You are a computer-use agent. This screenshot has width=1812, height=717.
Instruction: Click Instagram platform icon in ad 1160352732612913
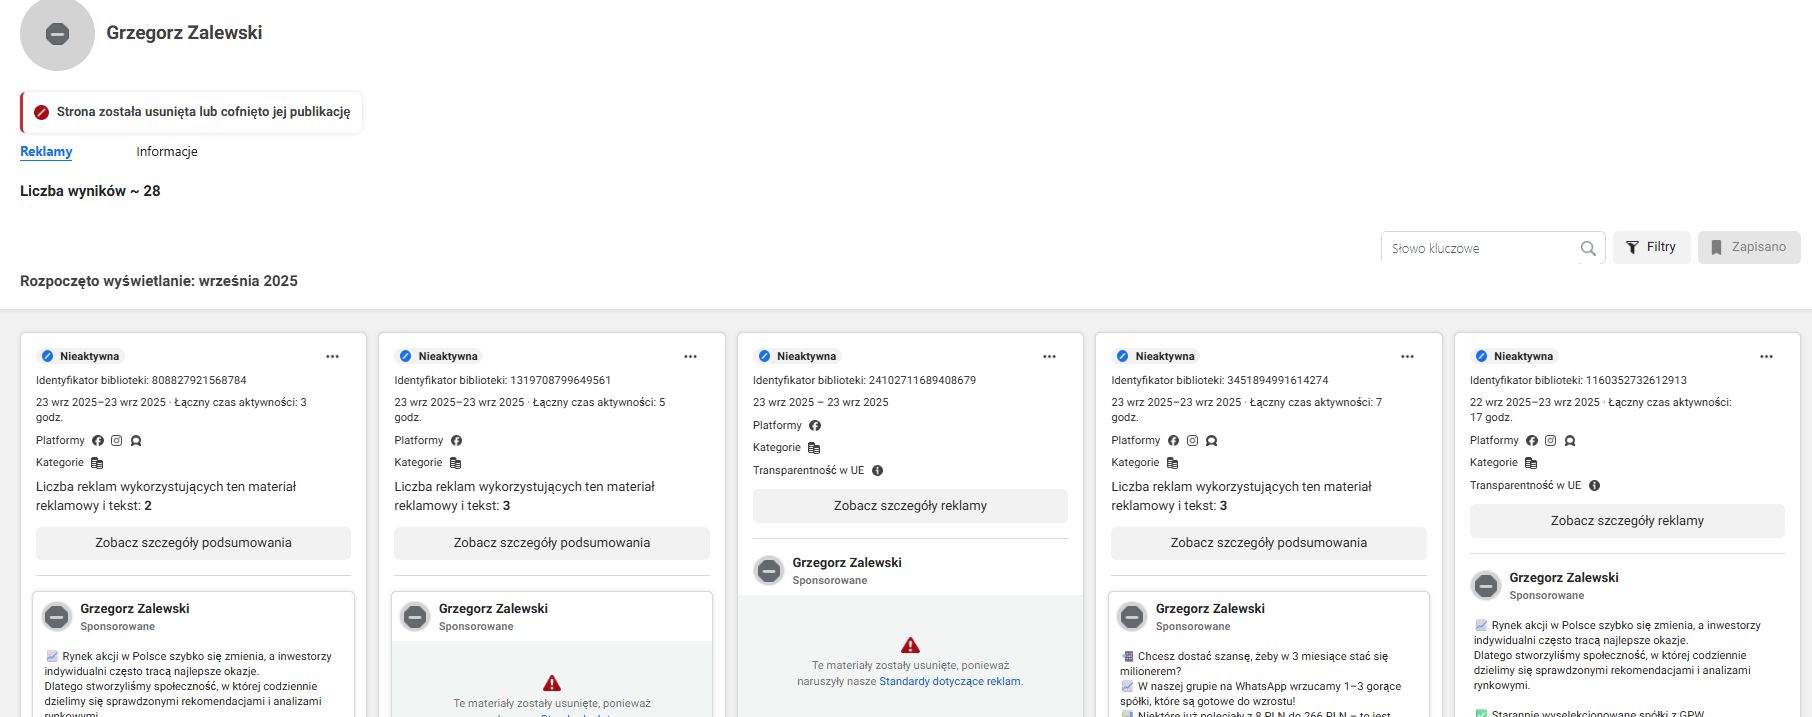1550,440
